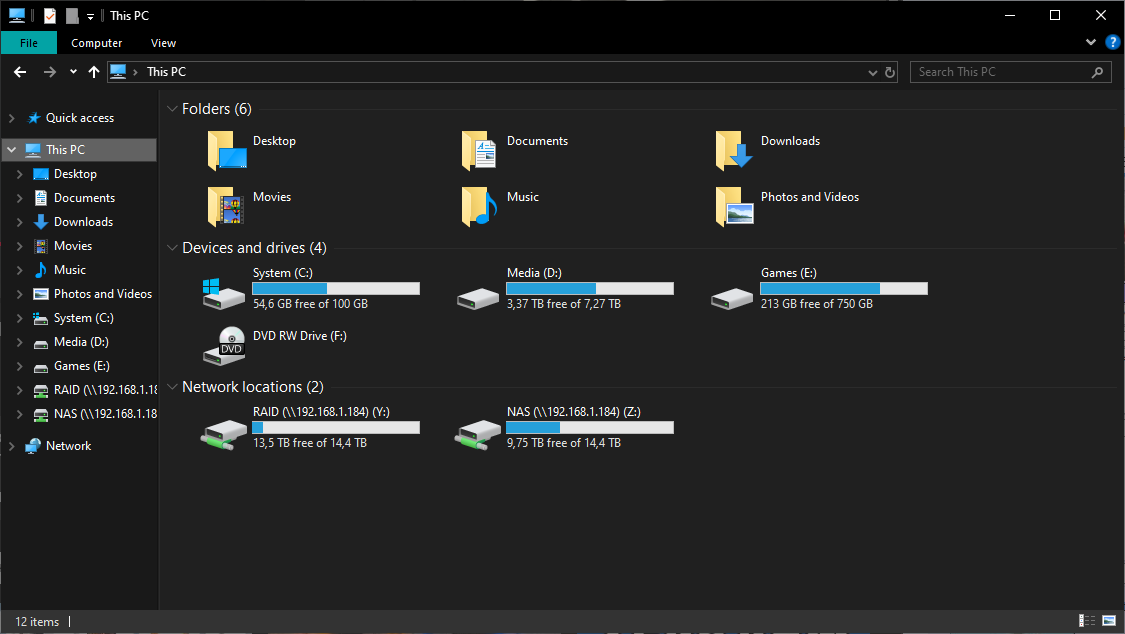Screen dimensions: 1125x634
Task: Select Media (D:) in navigation pane
Action: pos(81,342)
